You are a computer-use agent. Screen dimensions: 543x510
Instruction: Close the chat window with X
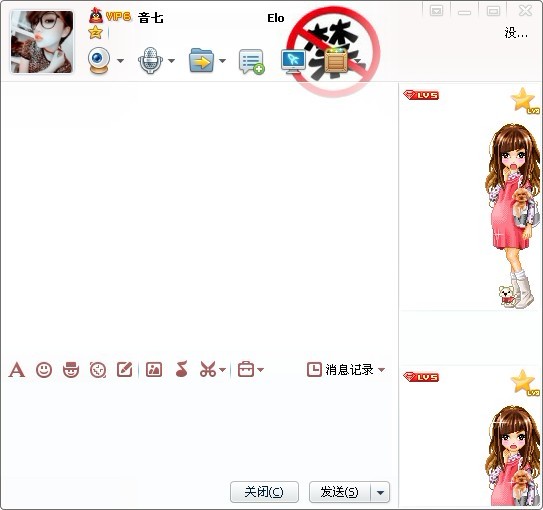point(525,11)
